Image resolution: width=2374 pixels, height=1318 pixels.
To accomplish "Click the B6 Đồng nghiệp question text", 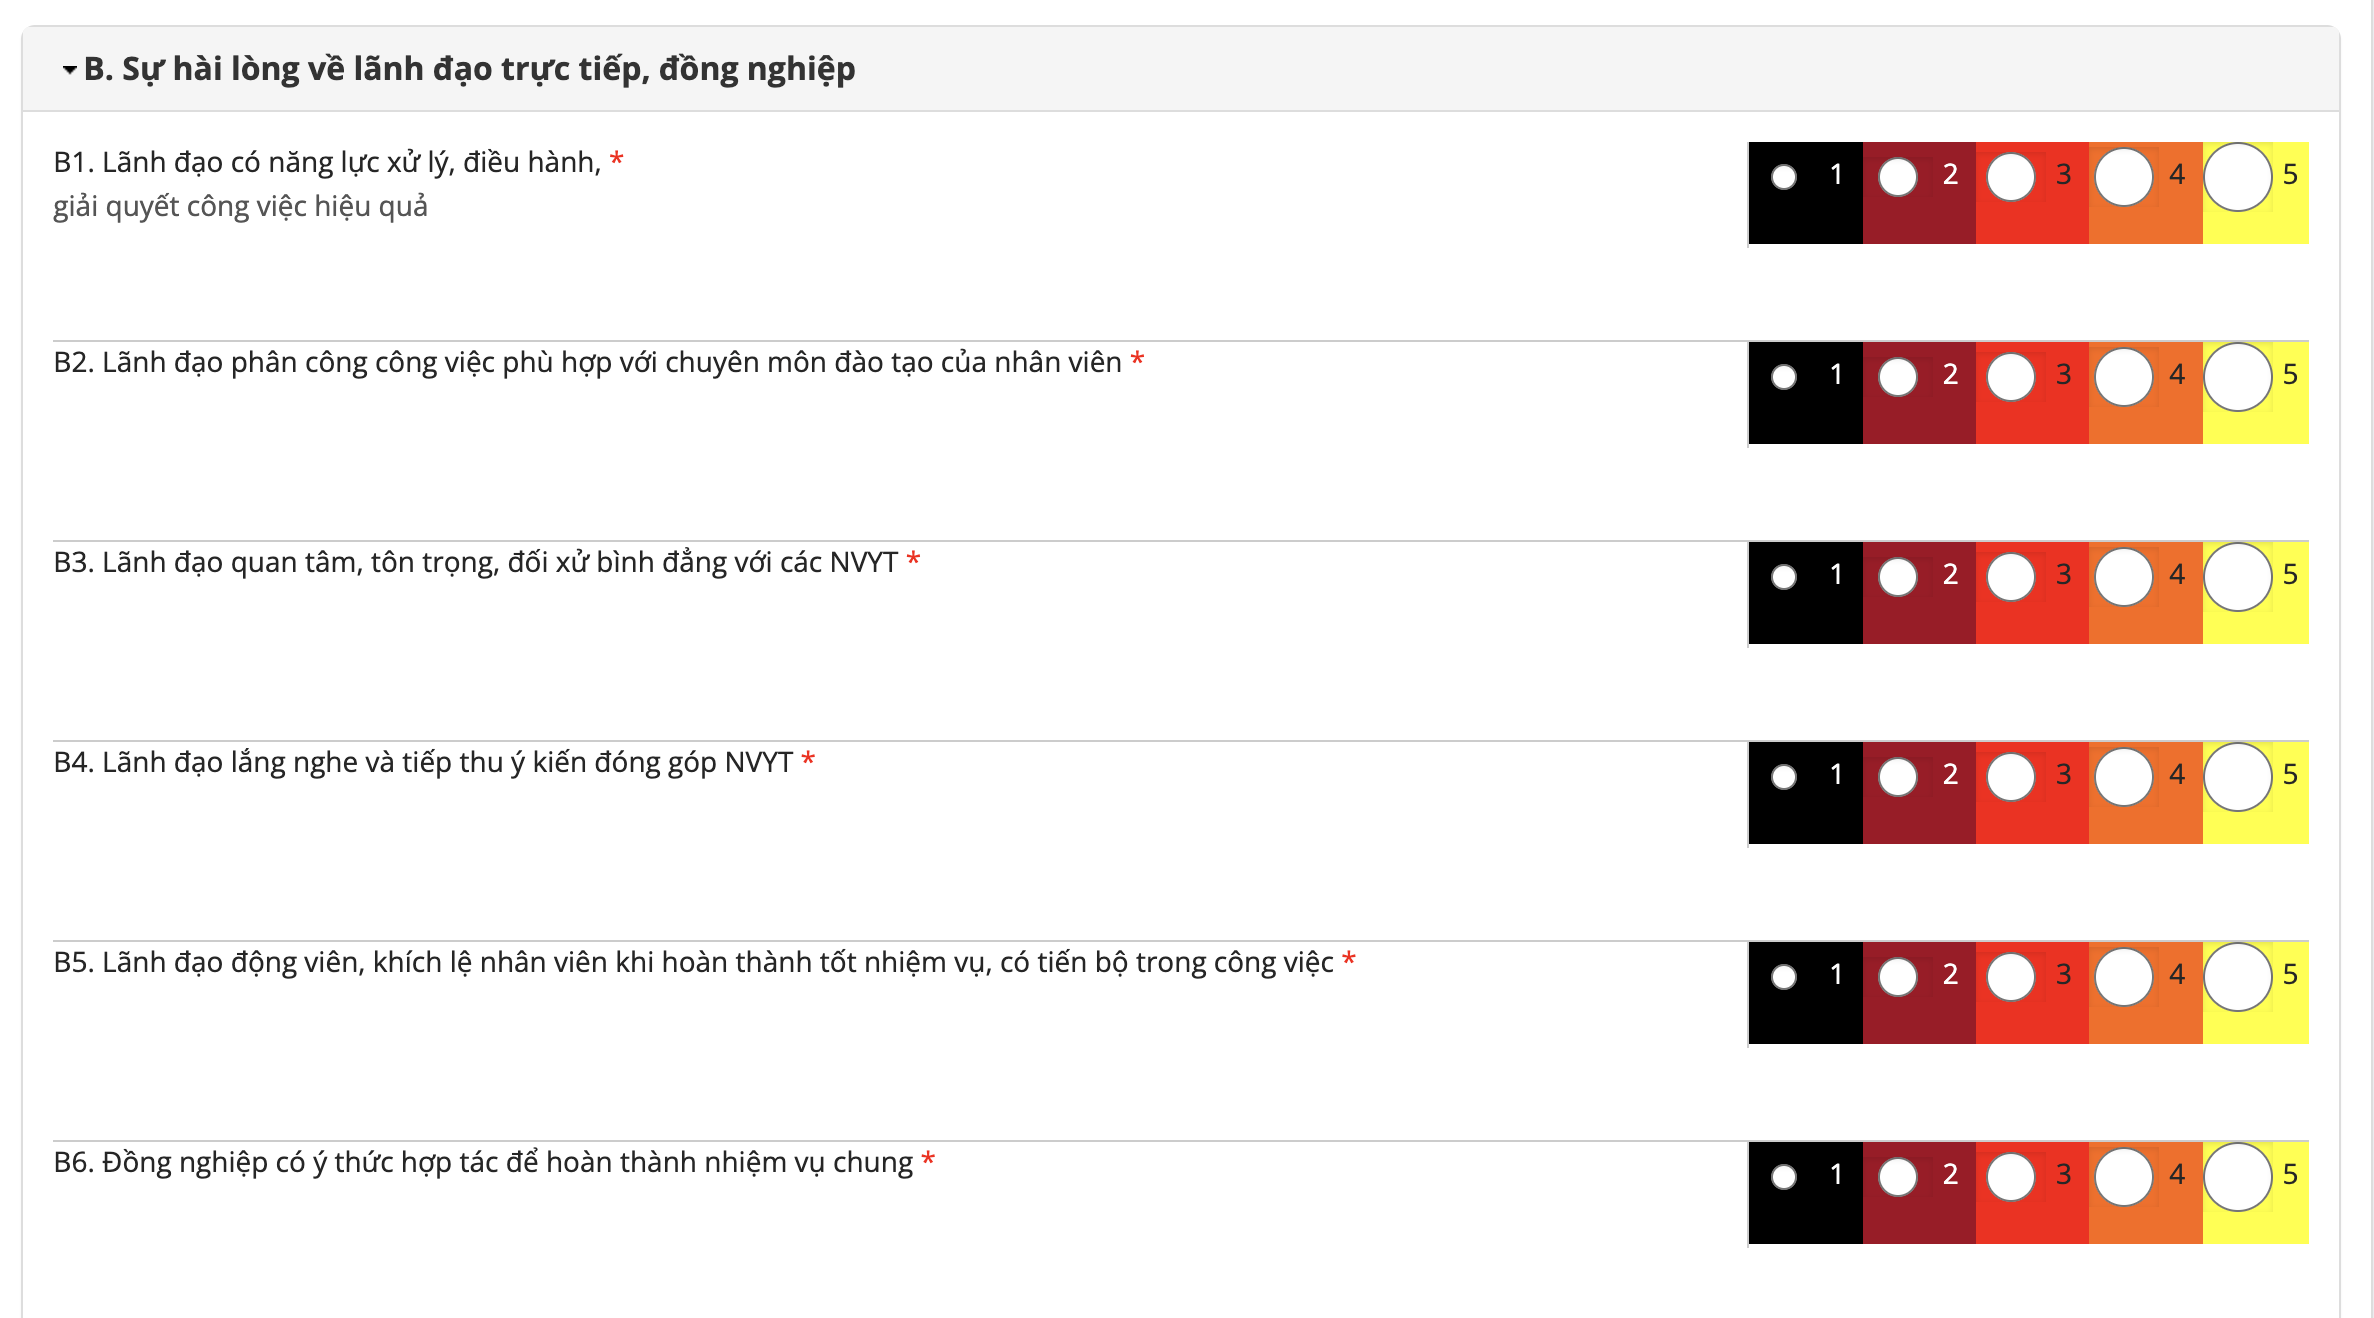I will [x=483, y=1162].
